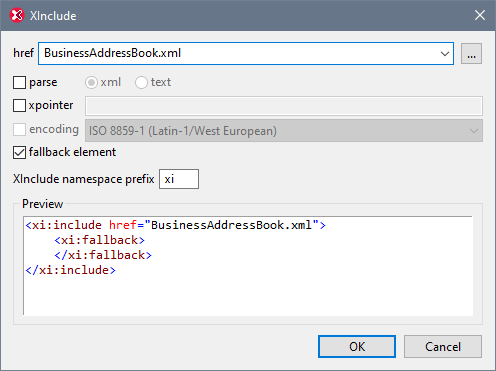The image size is (496, 371).
Task: Close the XInclude dialog window
Action: click(480, 15)
